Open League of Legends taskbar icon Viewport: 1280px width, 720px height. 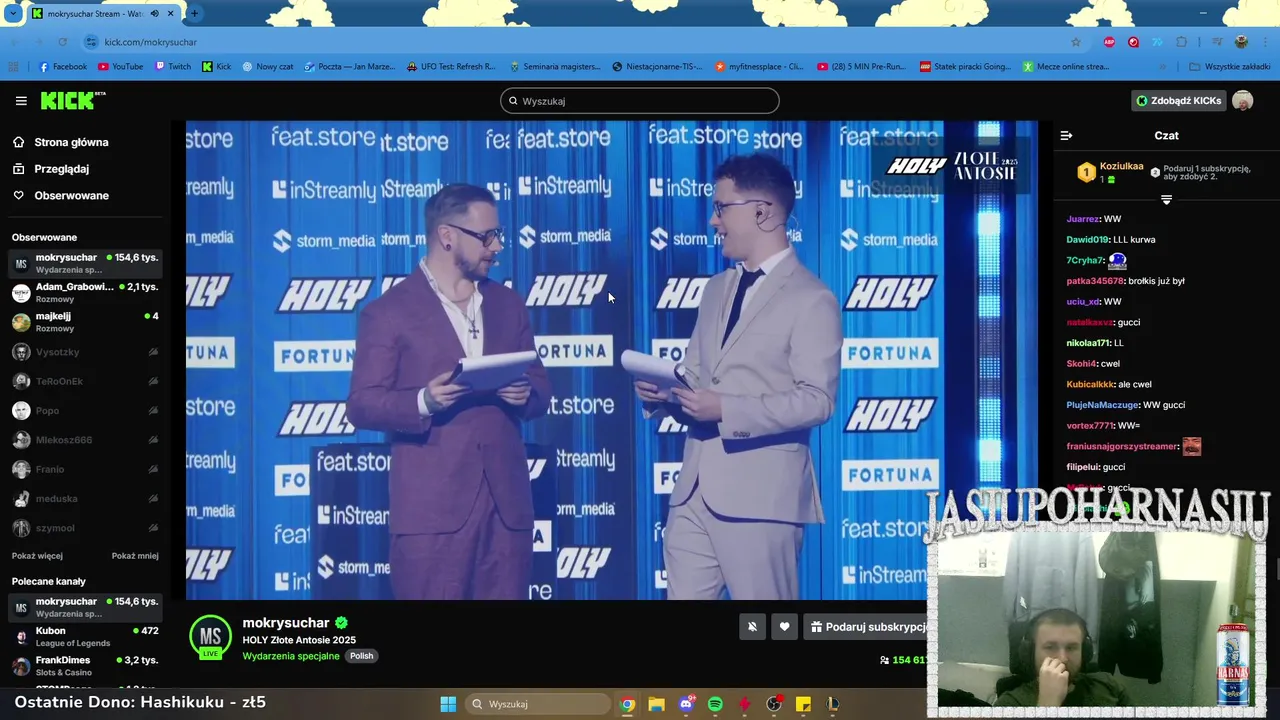(832, 704)
